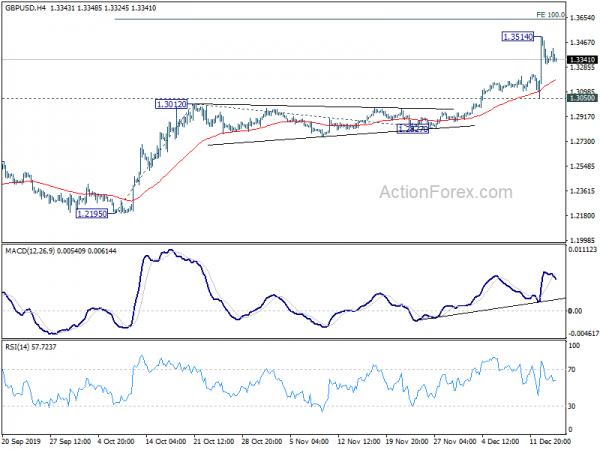Click the RSI 70 level label
Viewport: 600px width, 450px height.
[572, 370]
